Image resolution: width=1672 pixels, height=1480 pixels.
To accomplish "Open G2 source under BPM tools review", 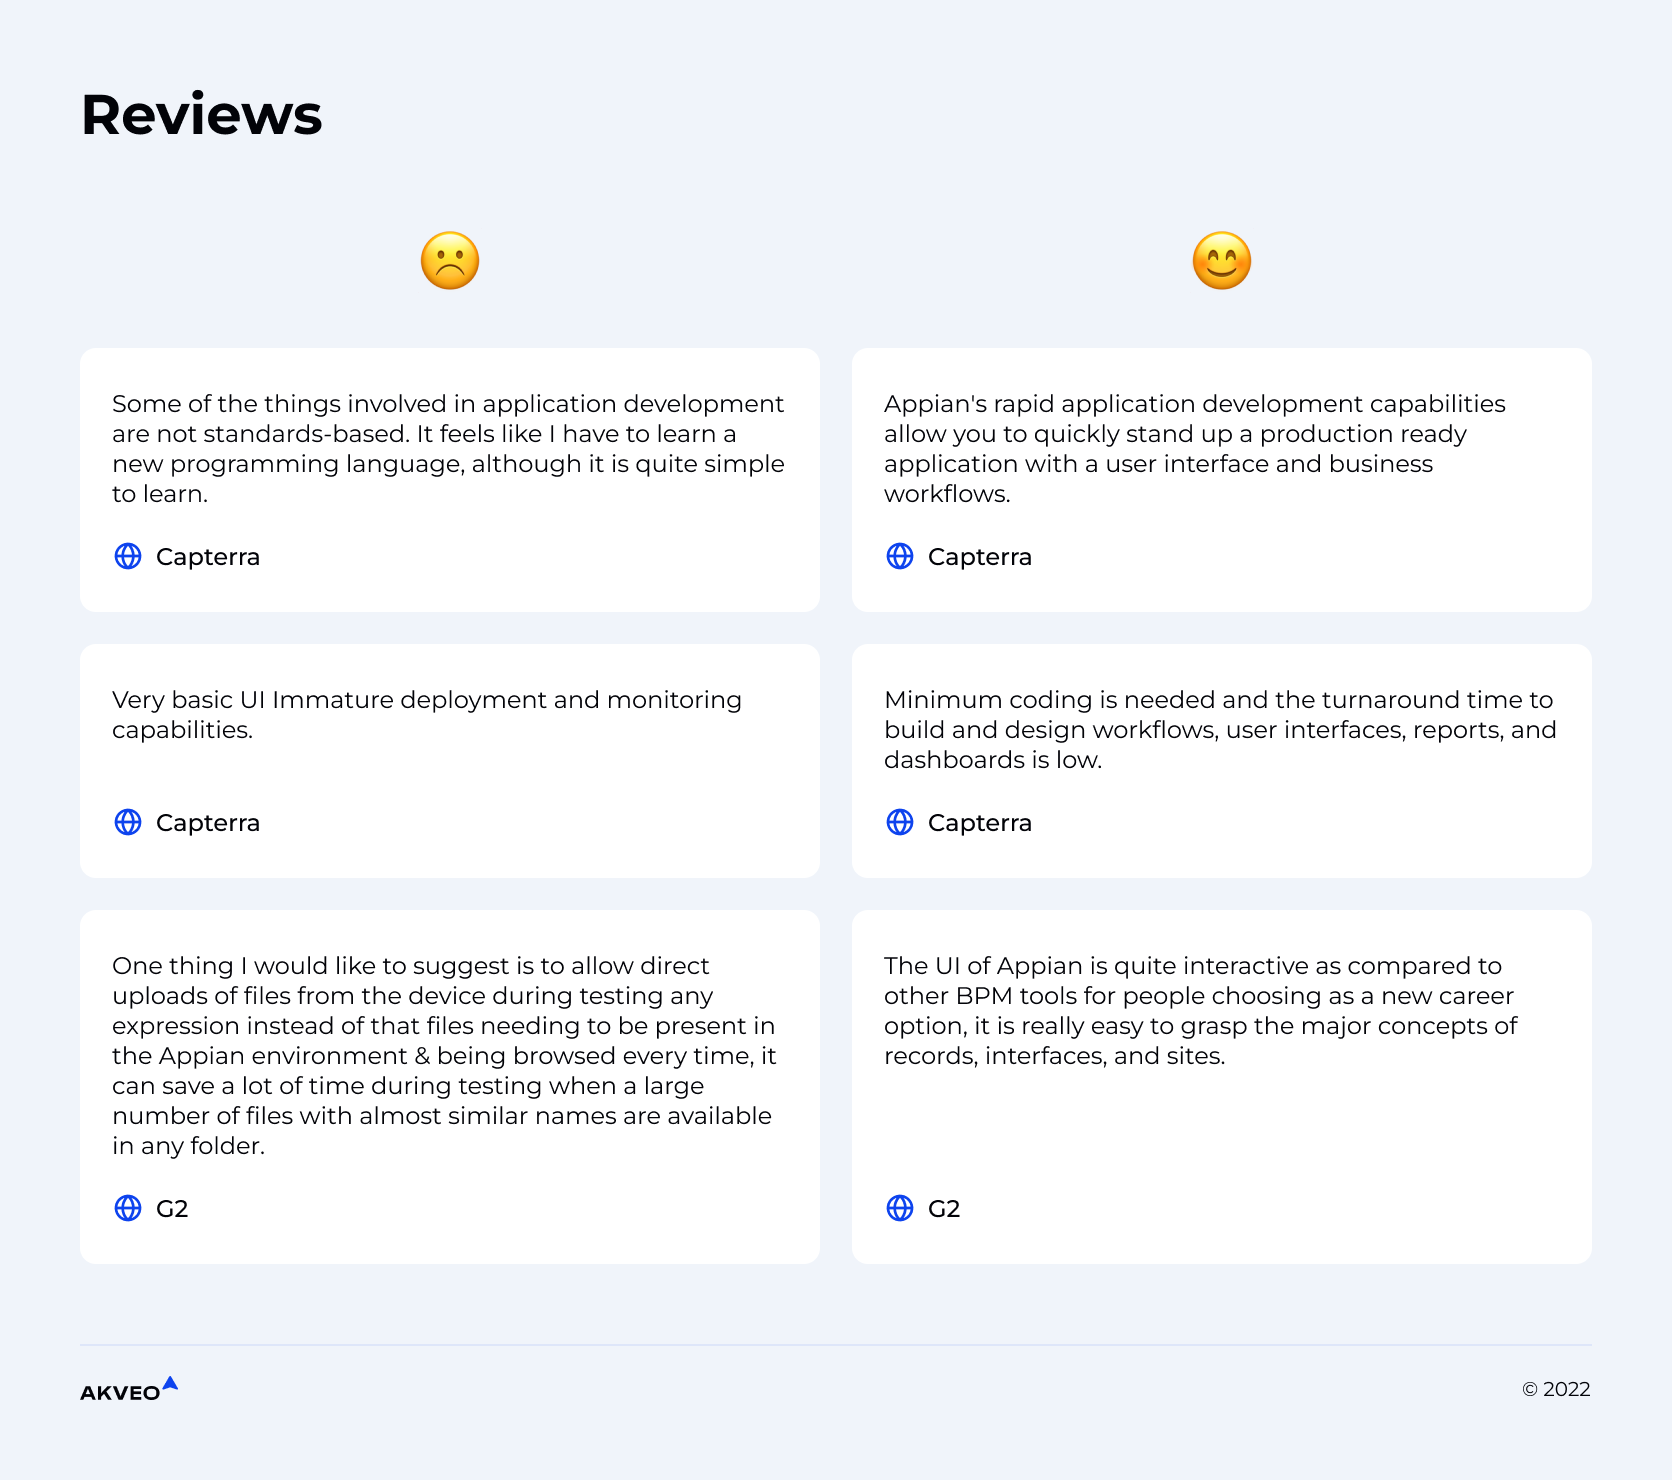I will click(x=944, y=1209).
